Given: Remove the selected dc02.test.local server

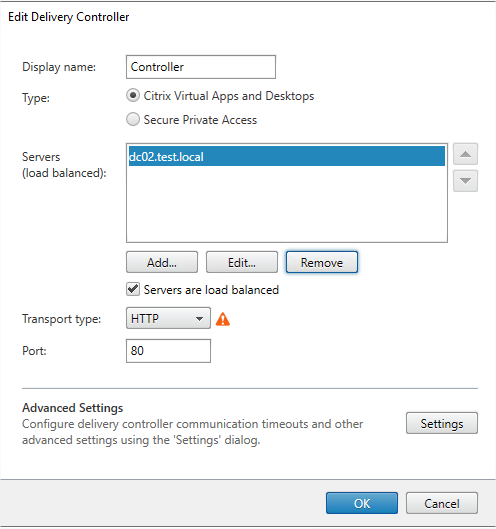Looking at the screenshot, I should coord(322,262).
